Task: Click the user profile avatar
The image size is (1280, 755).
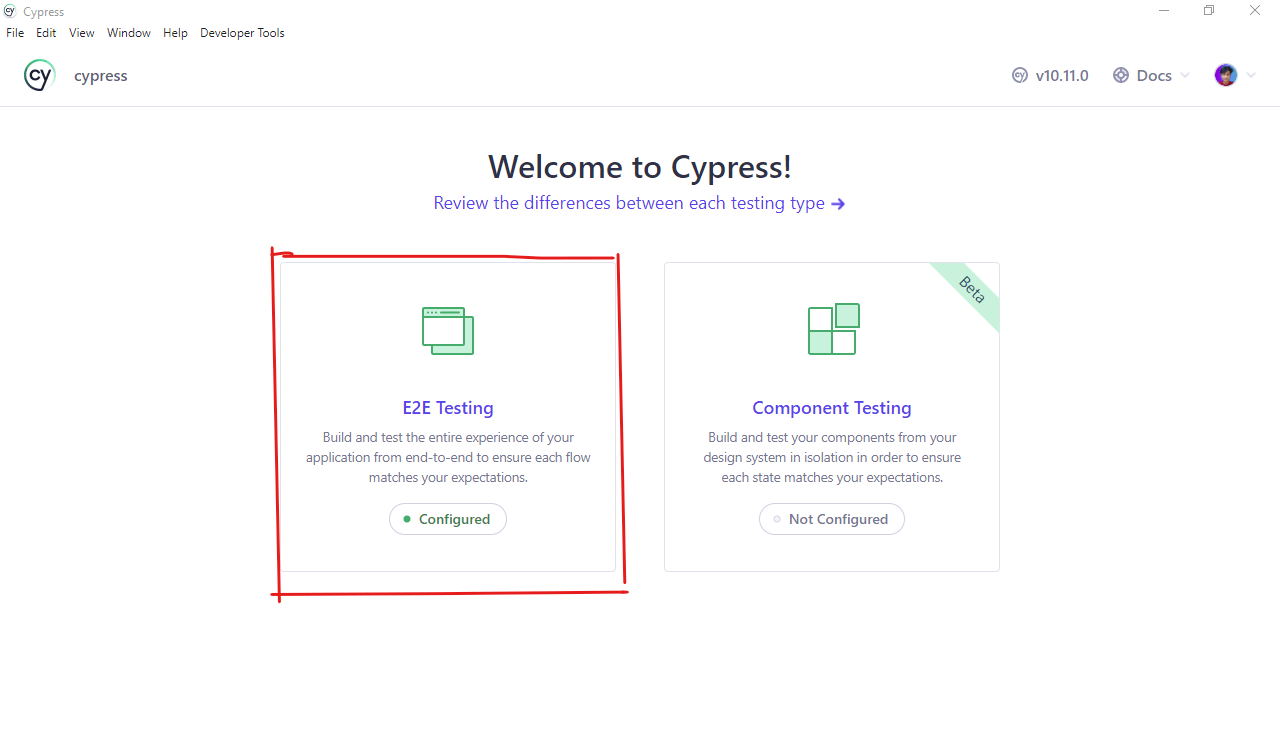Action: (x=1226, y=75)
